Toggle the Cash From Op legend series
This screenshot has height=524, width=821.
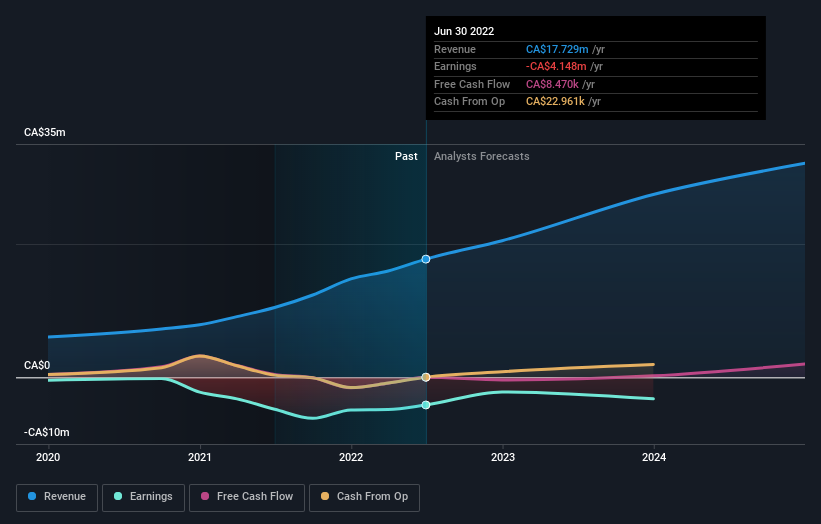point(364,497)
